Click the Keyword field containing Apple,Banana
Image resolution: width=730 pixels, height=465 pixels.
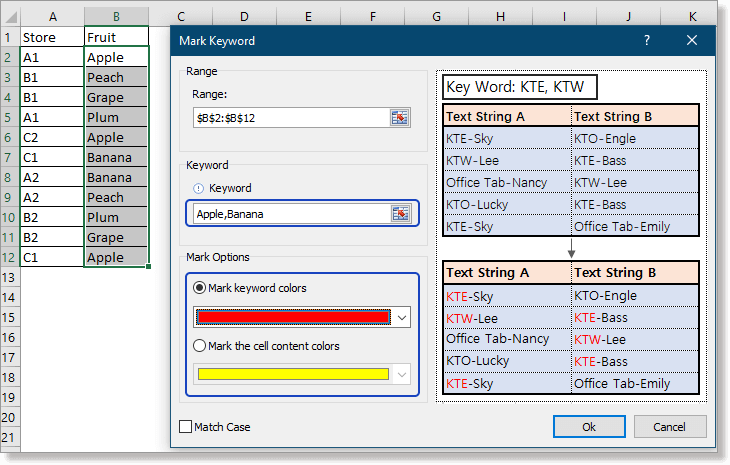pyautogui.click(x=290, y=213)
